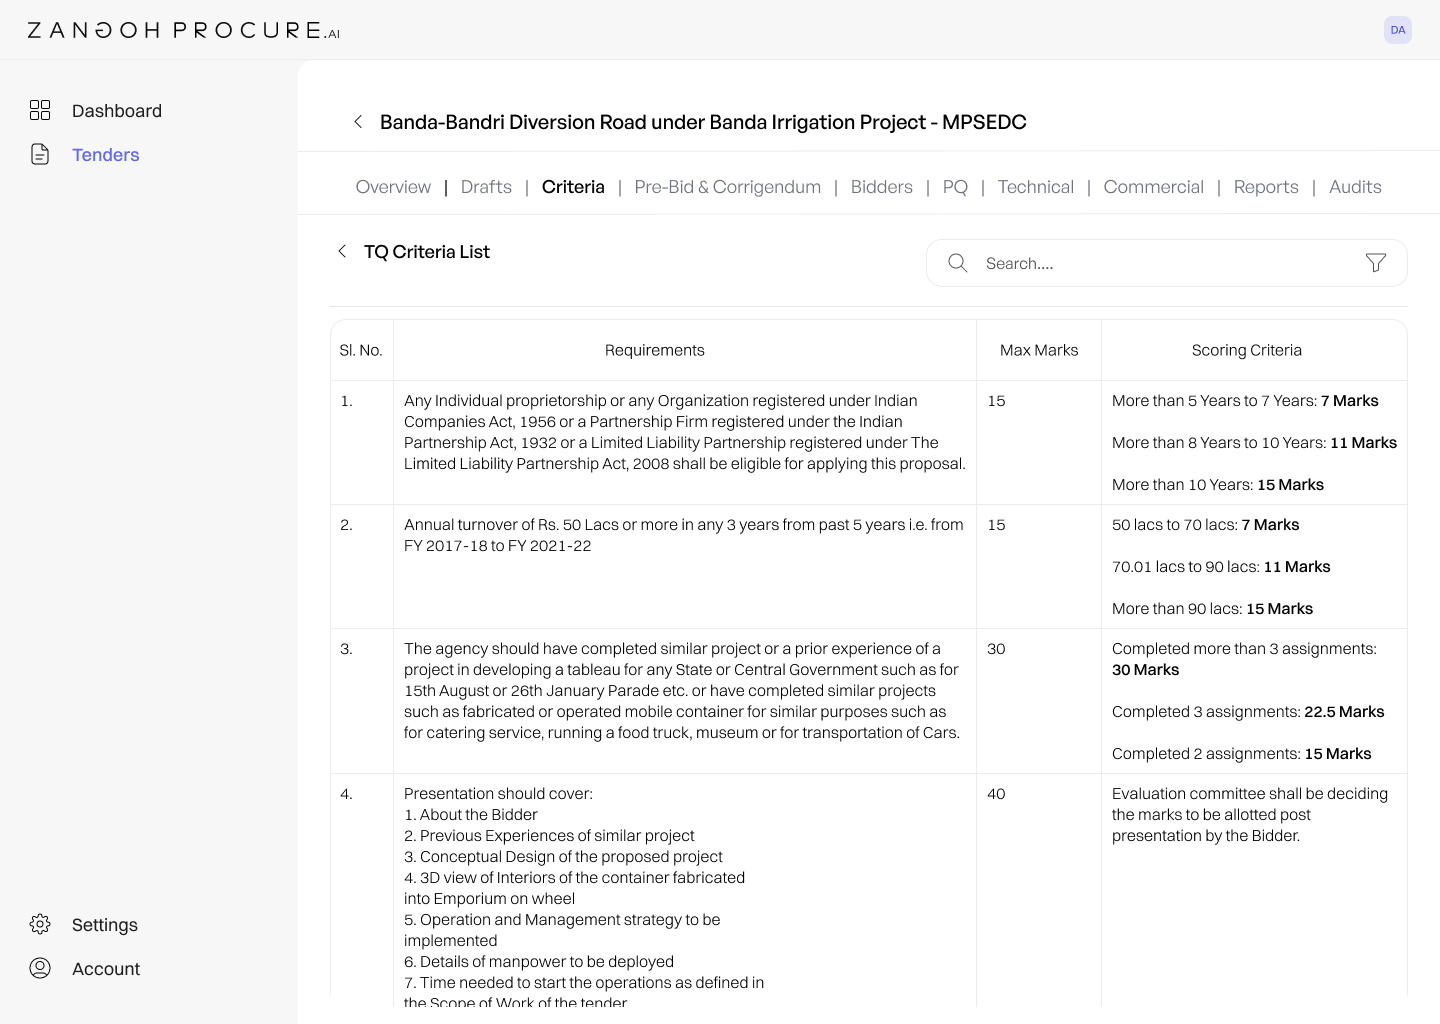
Task: Open the Drafts tab
Action: (x=486, y=187)
